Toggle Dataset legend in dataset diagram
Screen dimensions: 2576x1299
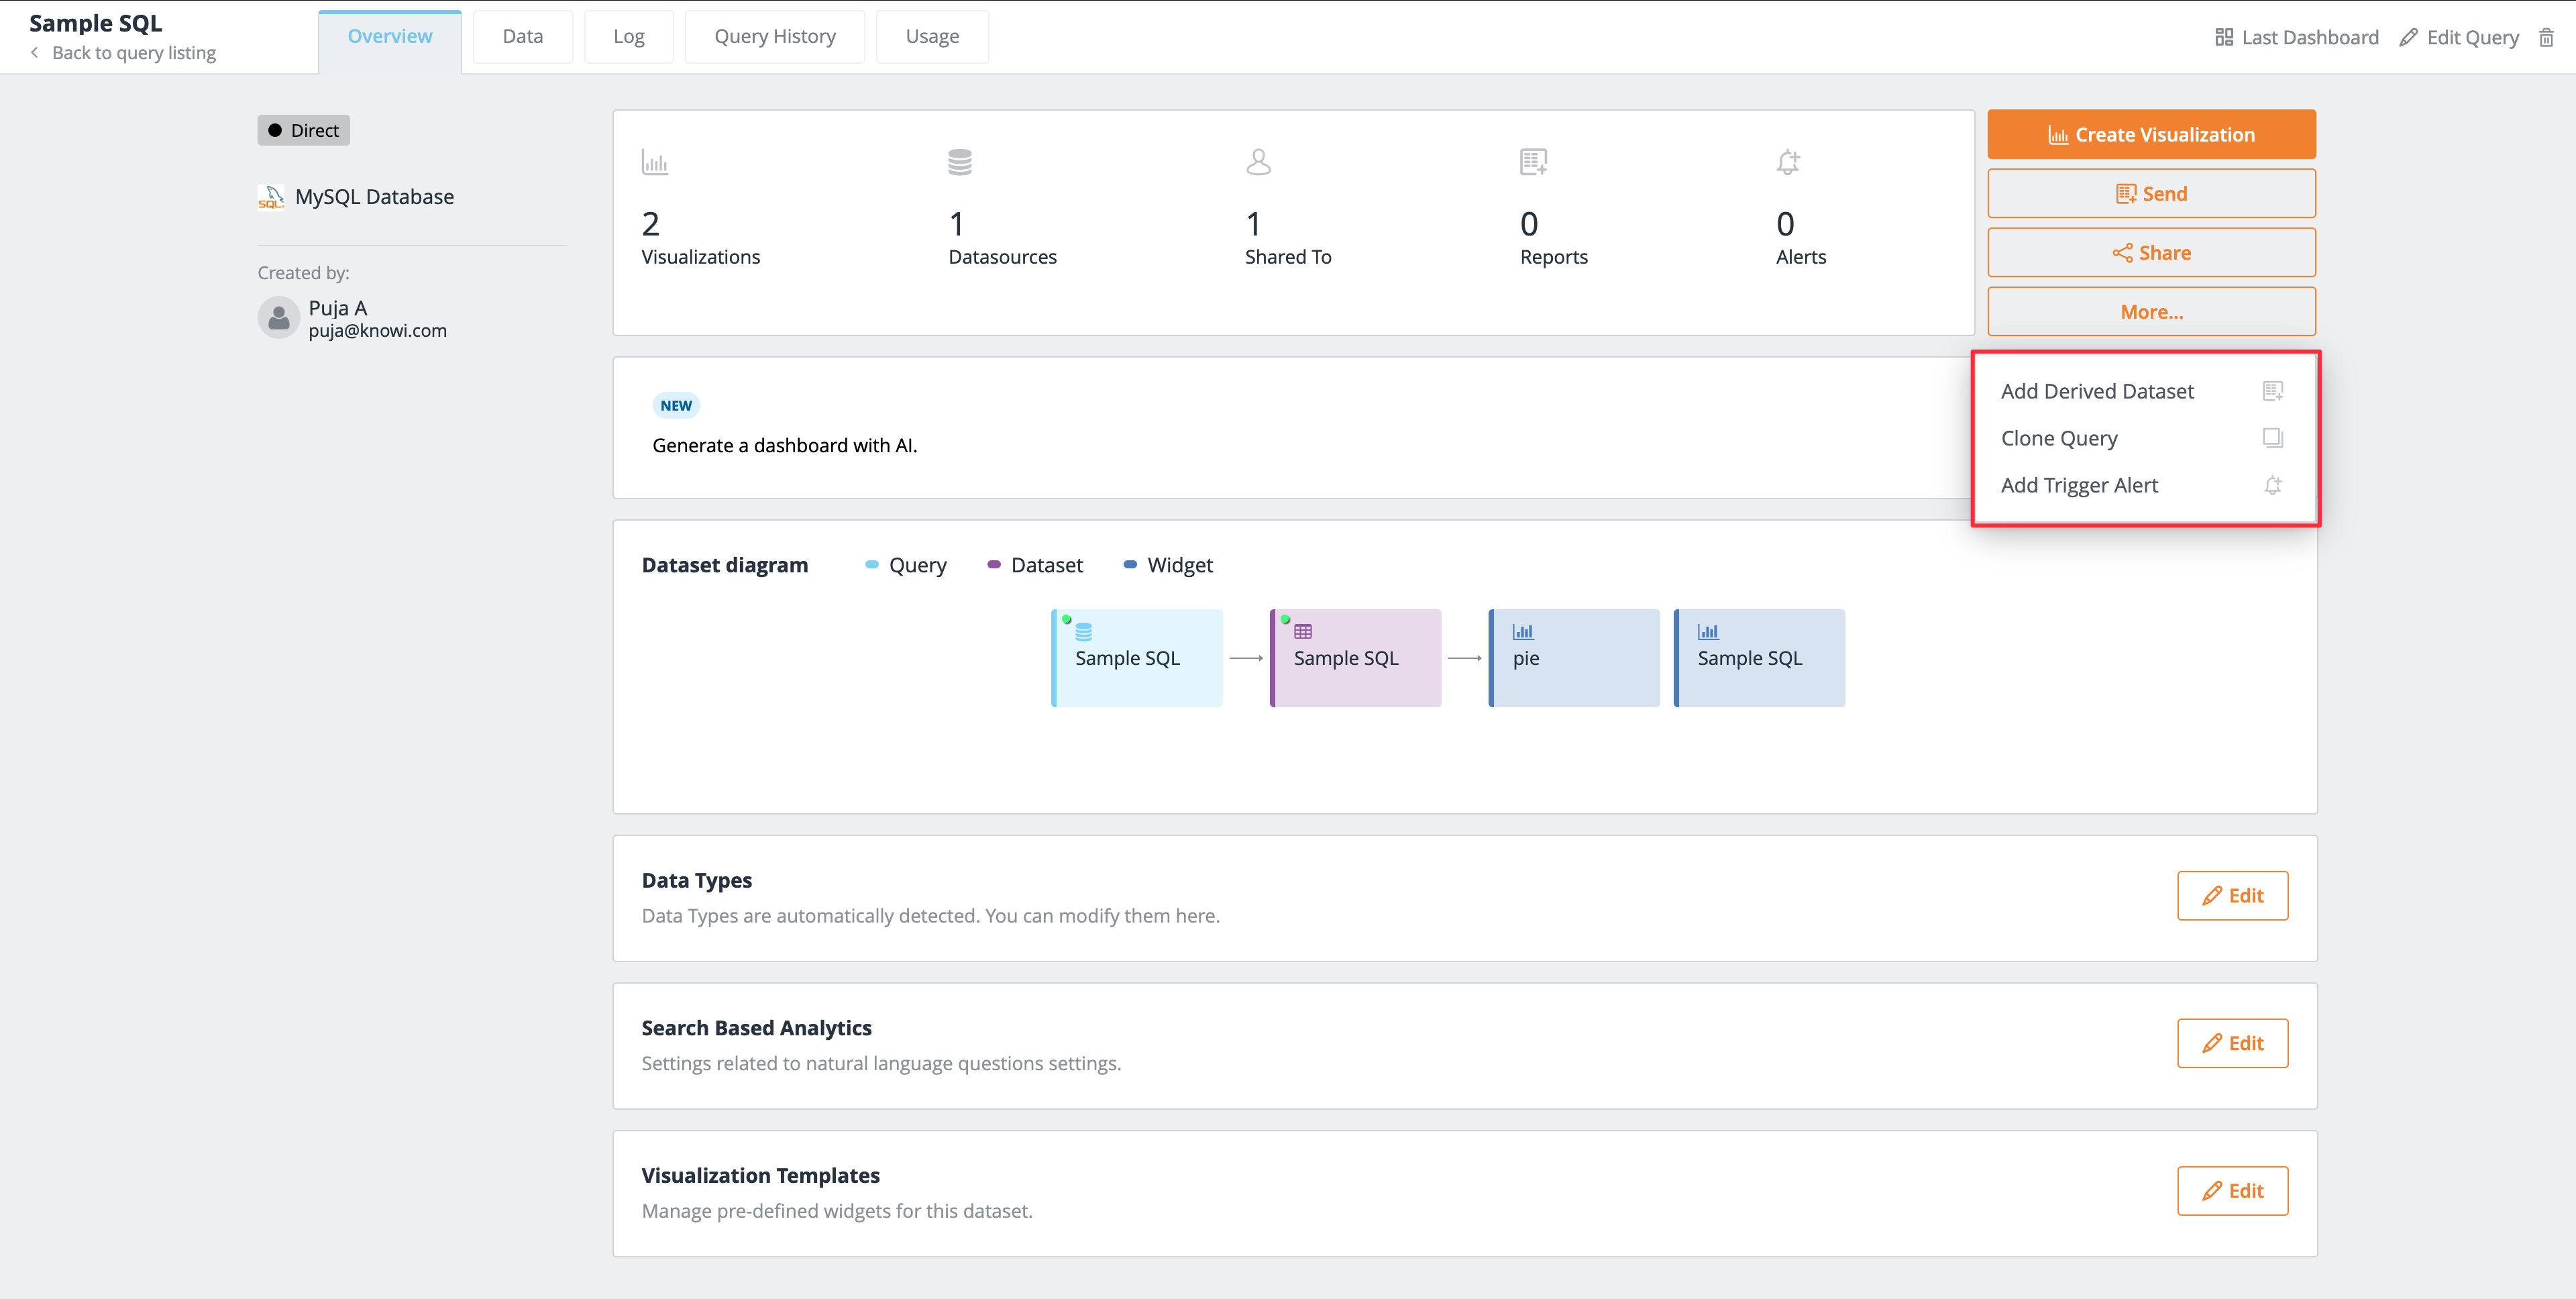click(x=1035, y=565)
